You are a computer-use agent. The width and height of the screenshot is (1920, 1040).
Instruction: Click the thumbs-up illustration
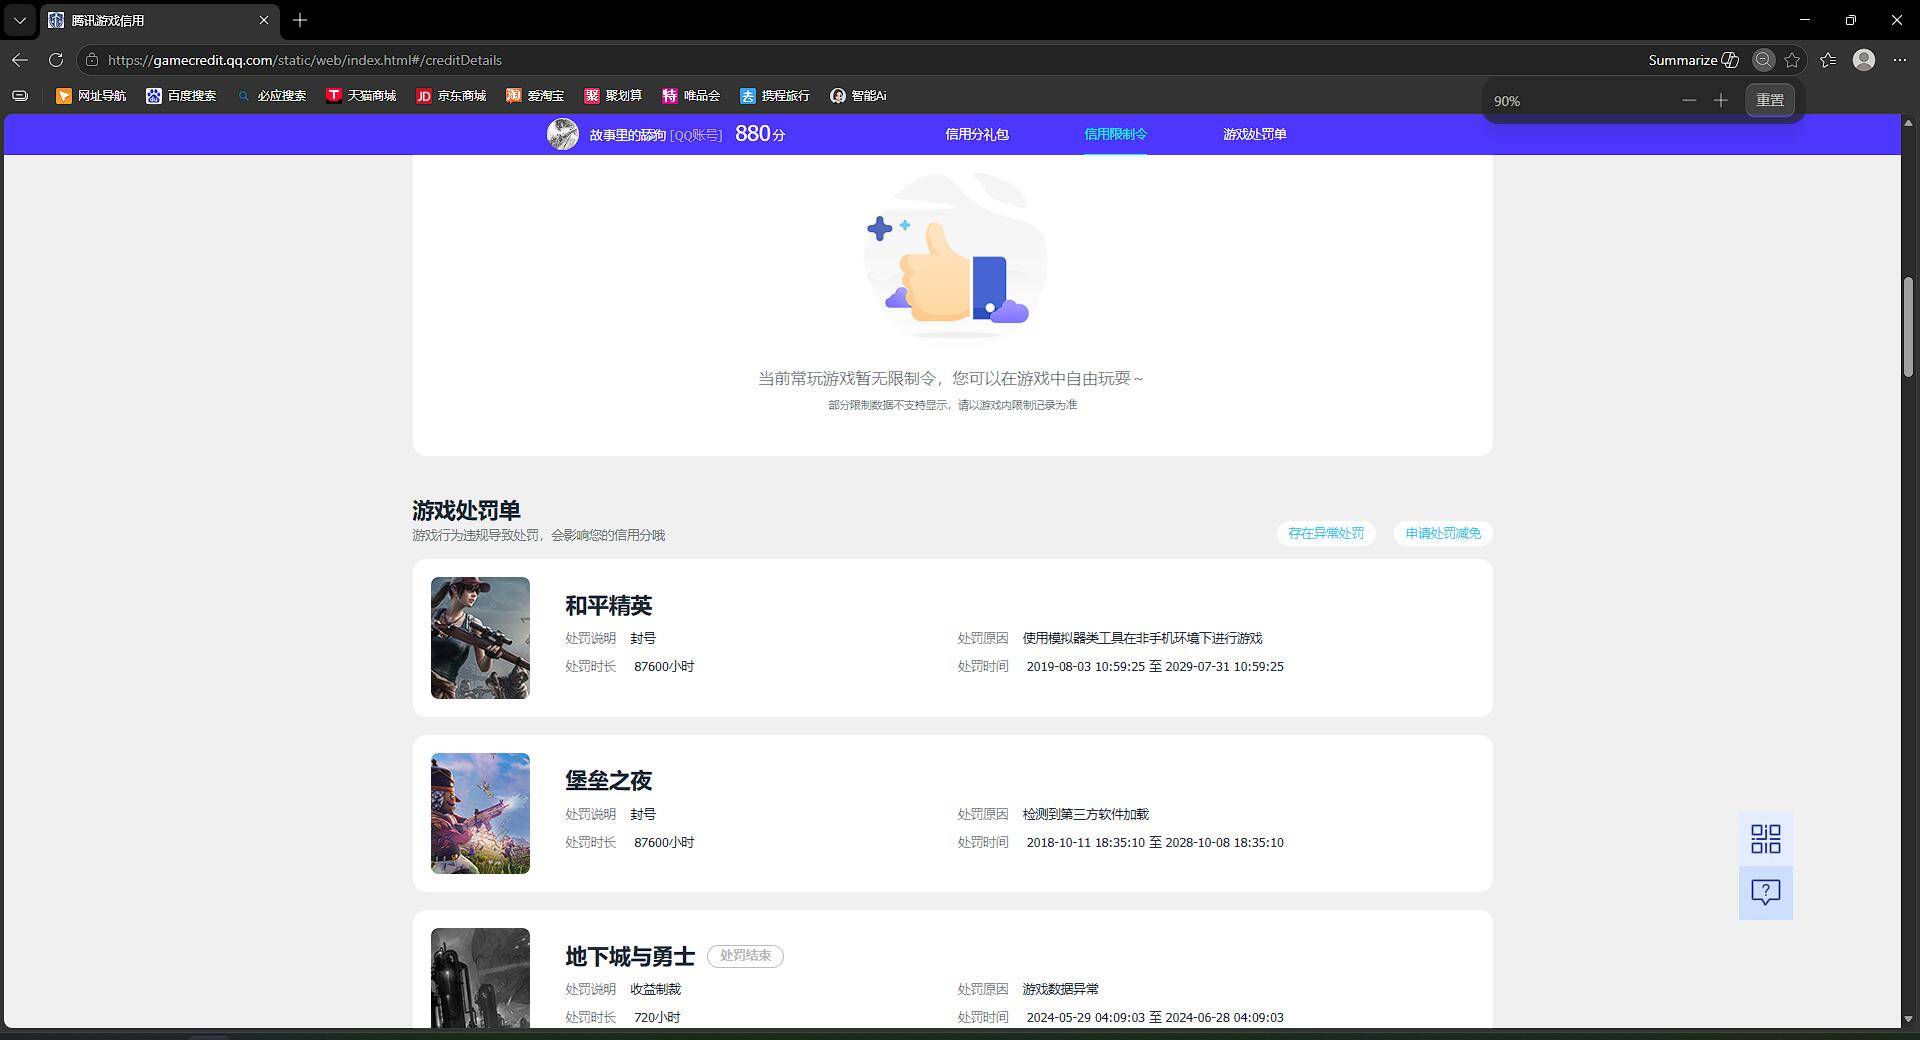coord(955,257)
